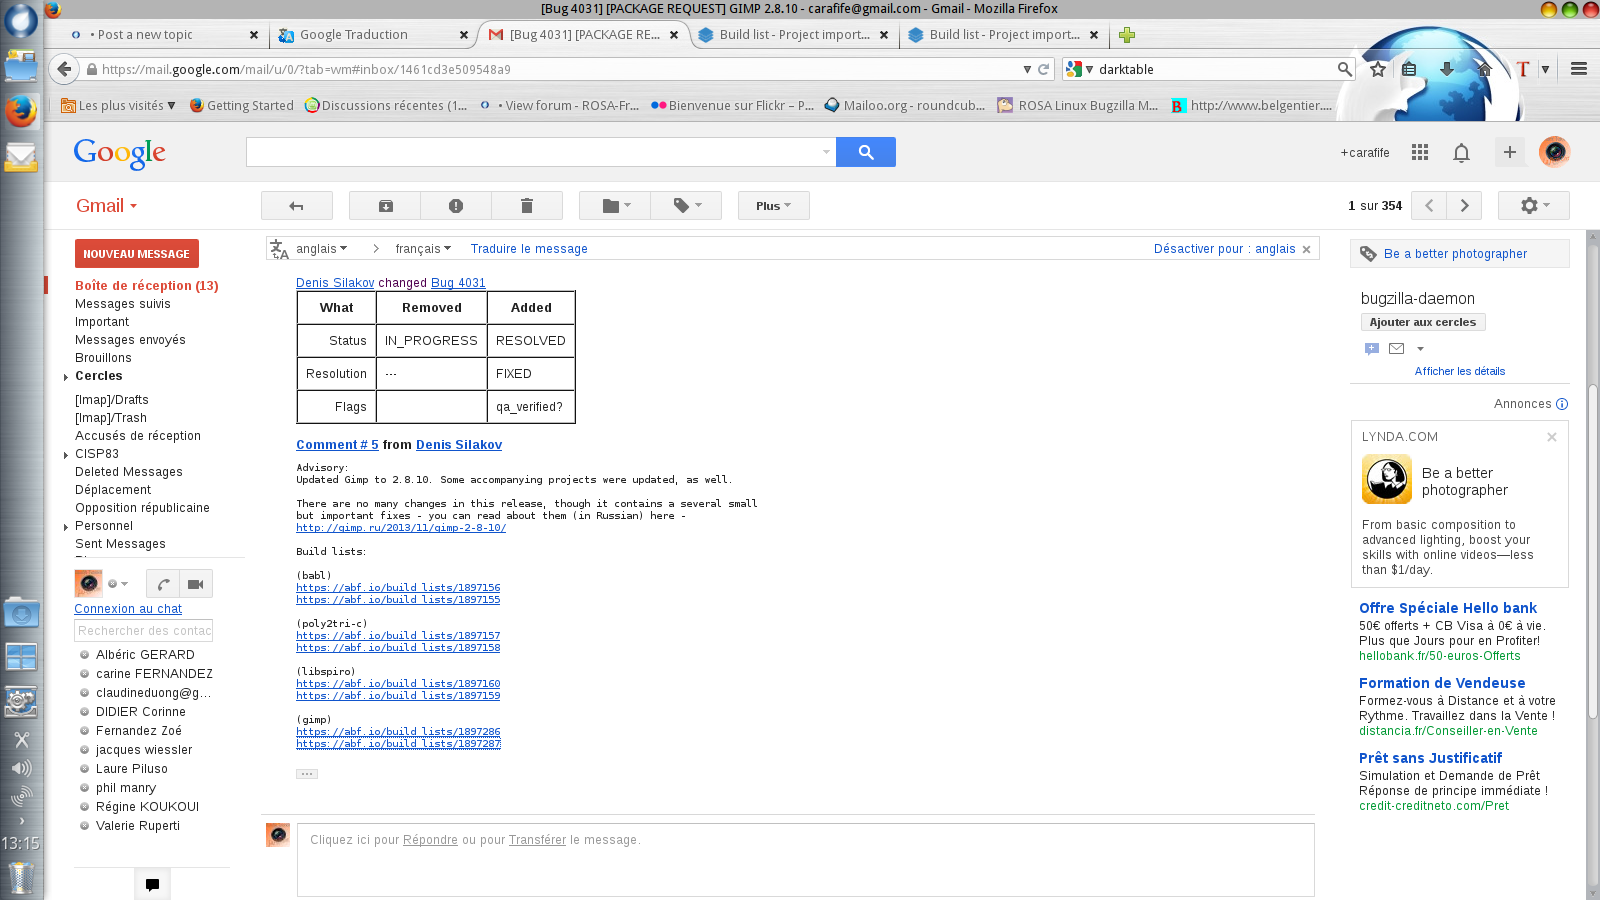The width and height of the screenshot is (1600, 900).
Task: Dismiss the translation bar with its X
Action: 1306,249
